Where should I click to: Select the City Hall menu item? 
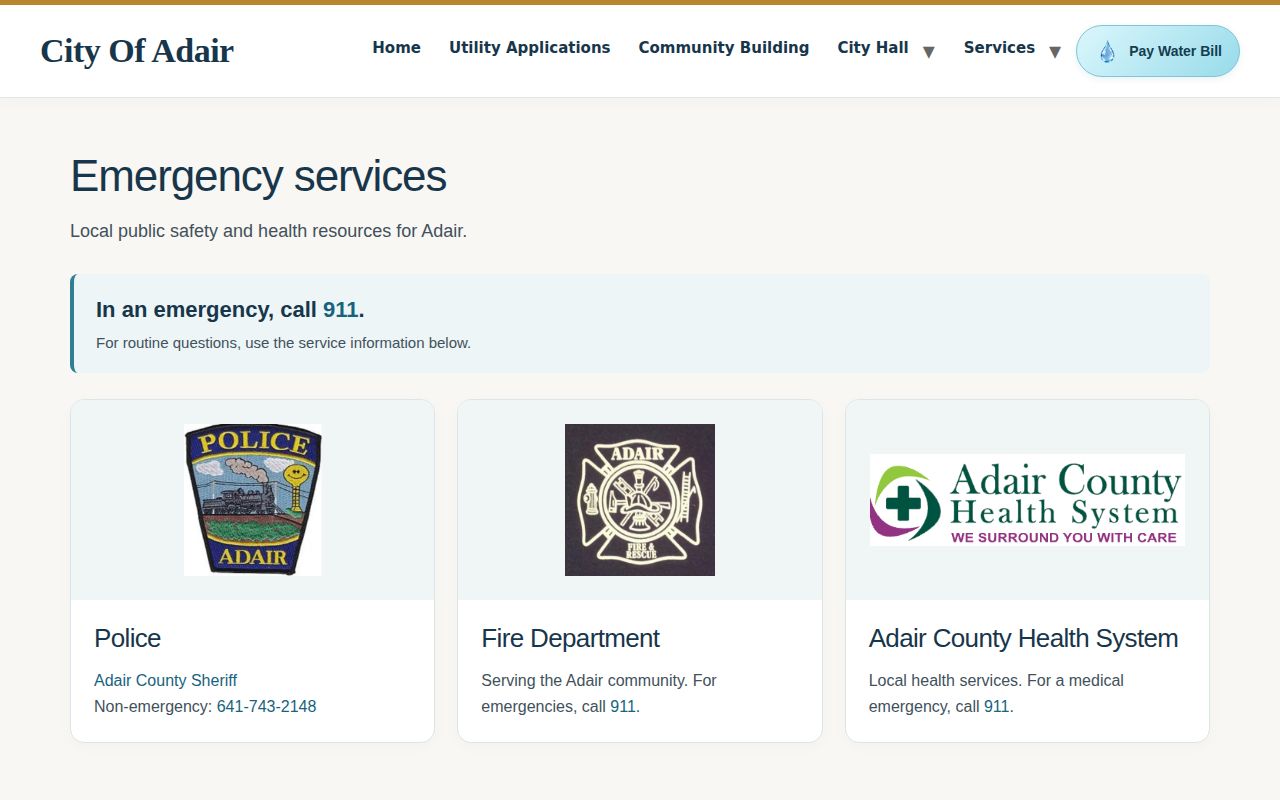click(x=873, y=48)
